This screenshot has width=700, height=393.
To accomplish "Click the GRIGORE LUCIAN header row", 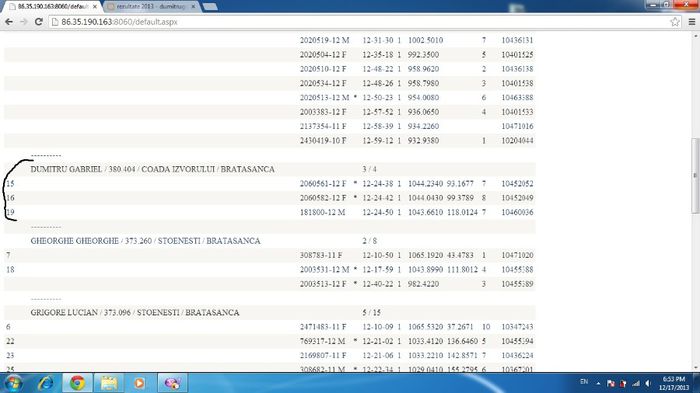I will pyautogui.click(x=270, y=312).
